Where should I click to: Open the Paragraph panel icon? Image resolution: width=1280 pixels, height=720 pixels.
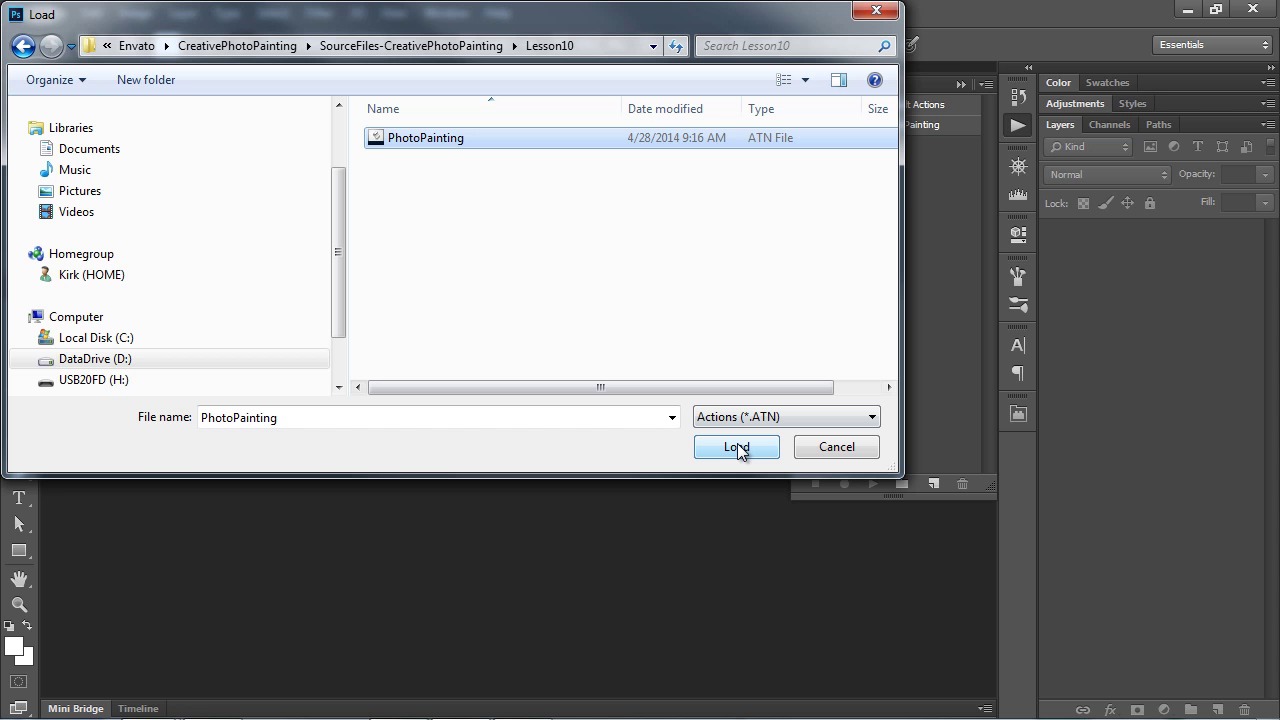(x=1018, y=373)
